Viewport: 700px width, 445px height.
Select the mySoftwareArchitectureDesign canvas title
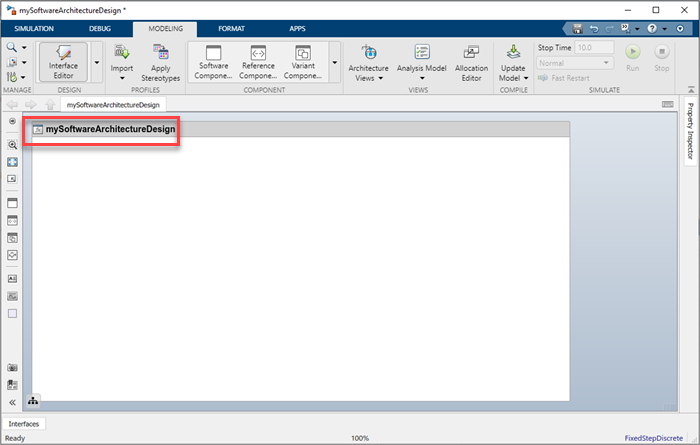[x=110, y=129]
